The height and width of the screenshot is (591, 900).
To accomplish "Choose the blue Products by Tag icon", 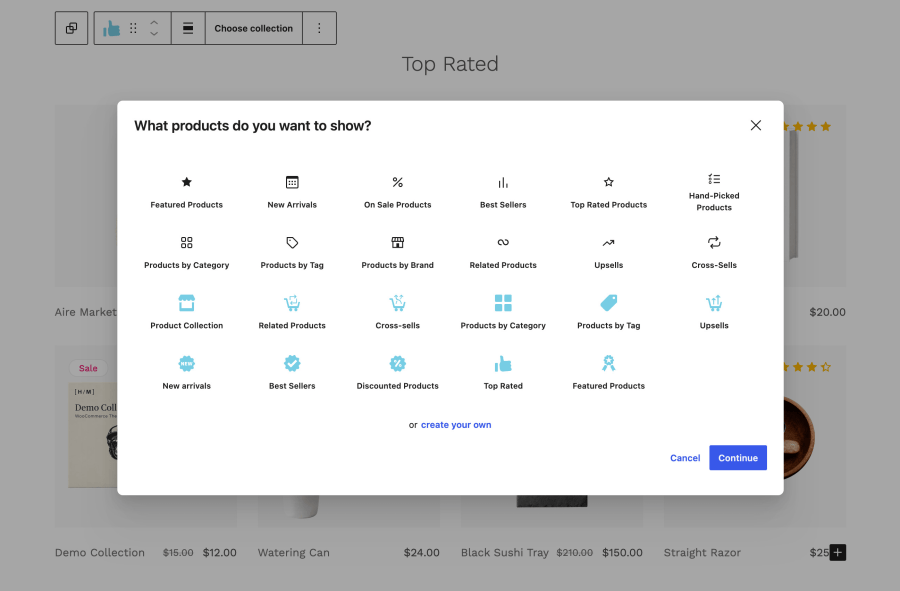I will tap(608, 302).
